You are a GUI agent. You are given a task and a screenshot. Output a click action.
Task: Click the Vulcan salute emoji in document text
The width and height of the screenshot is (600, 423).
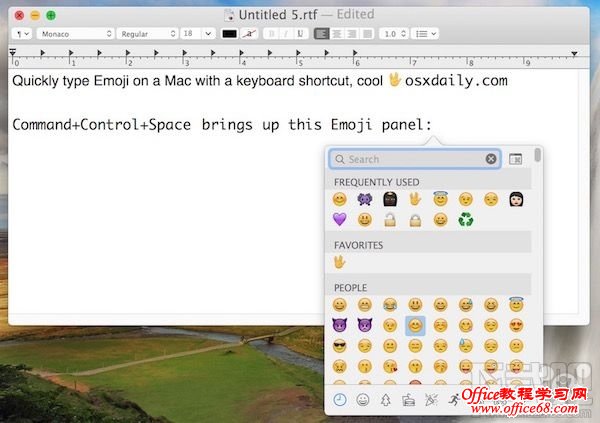[x=395, y=80]
